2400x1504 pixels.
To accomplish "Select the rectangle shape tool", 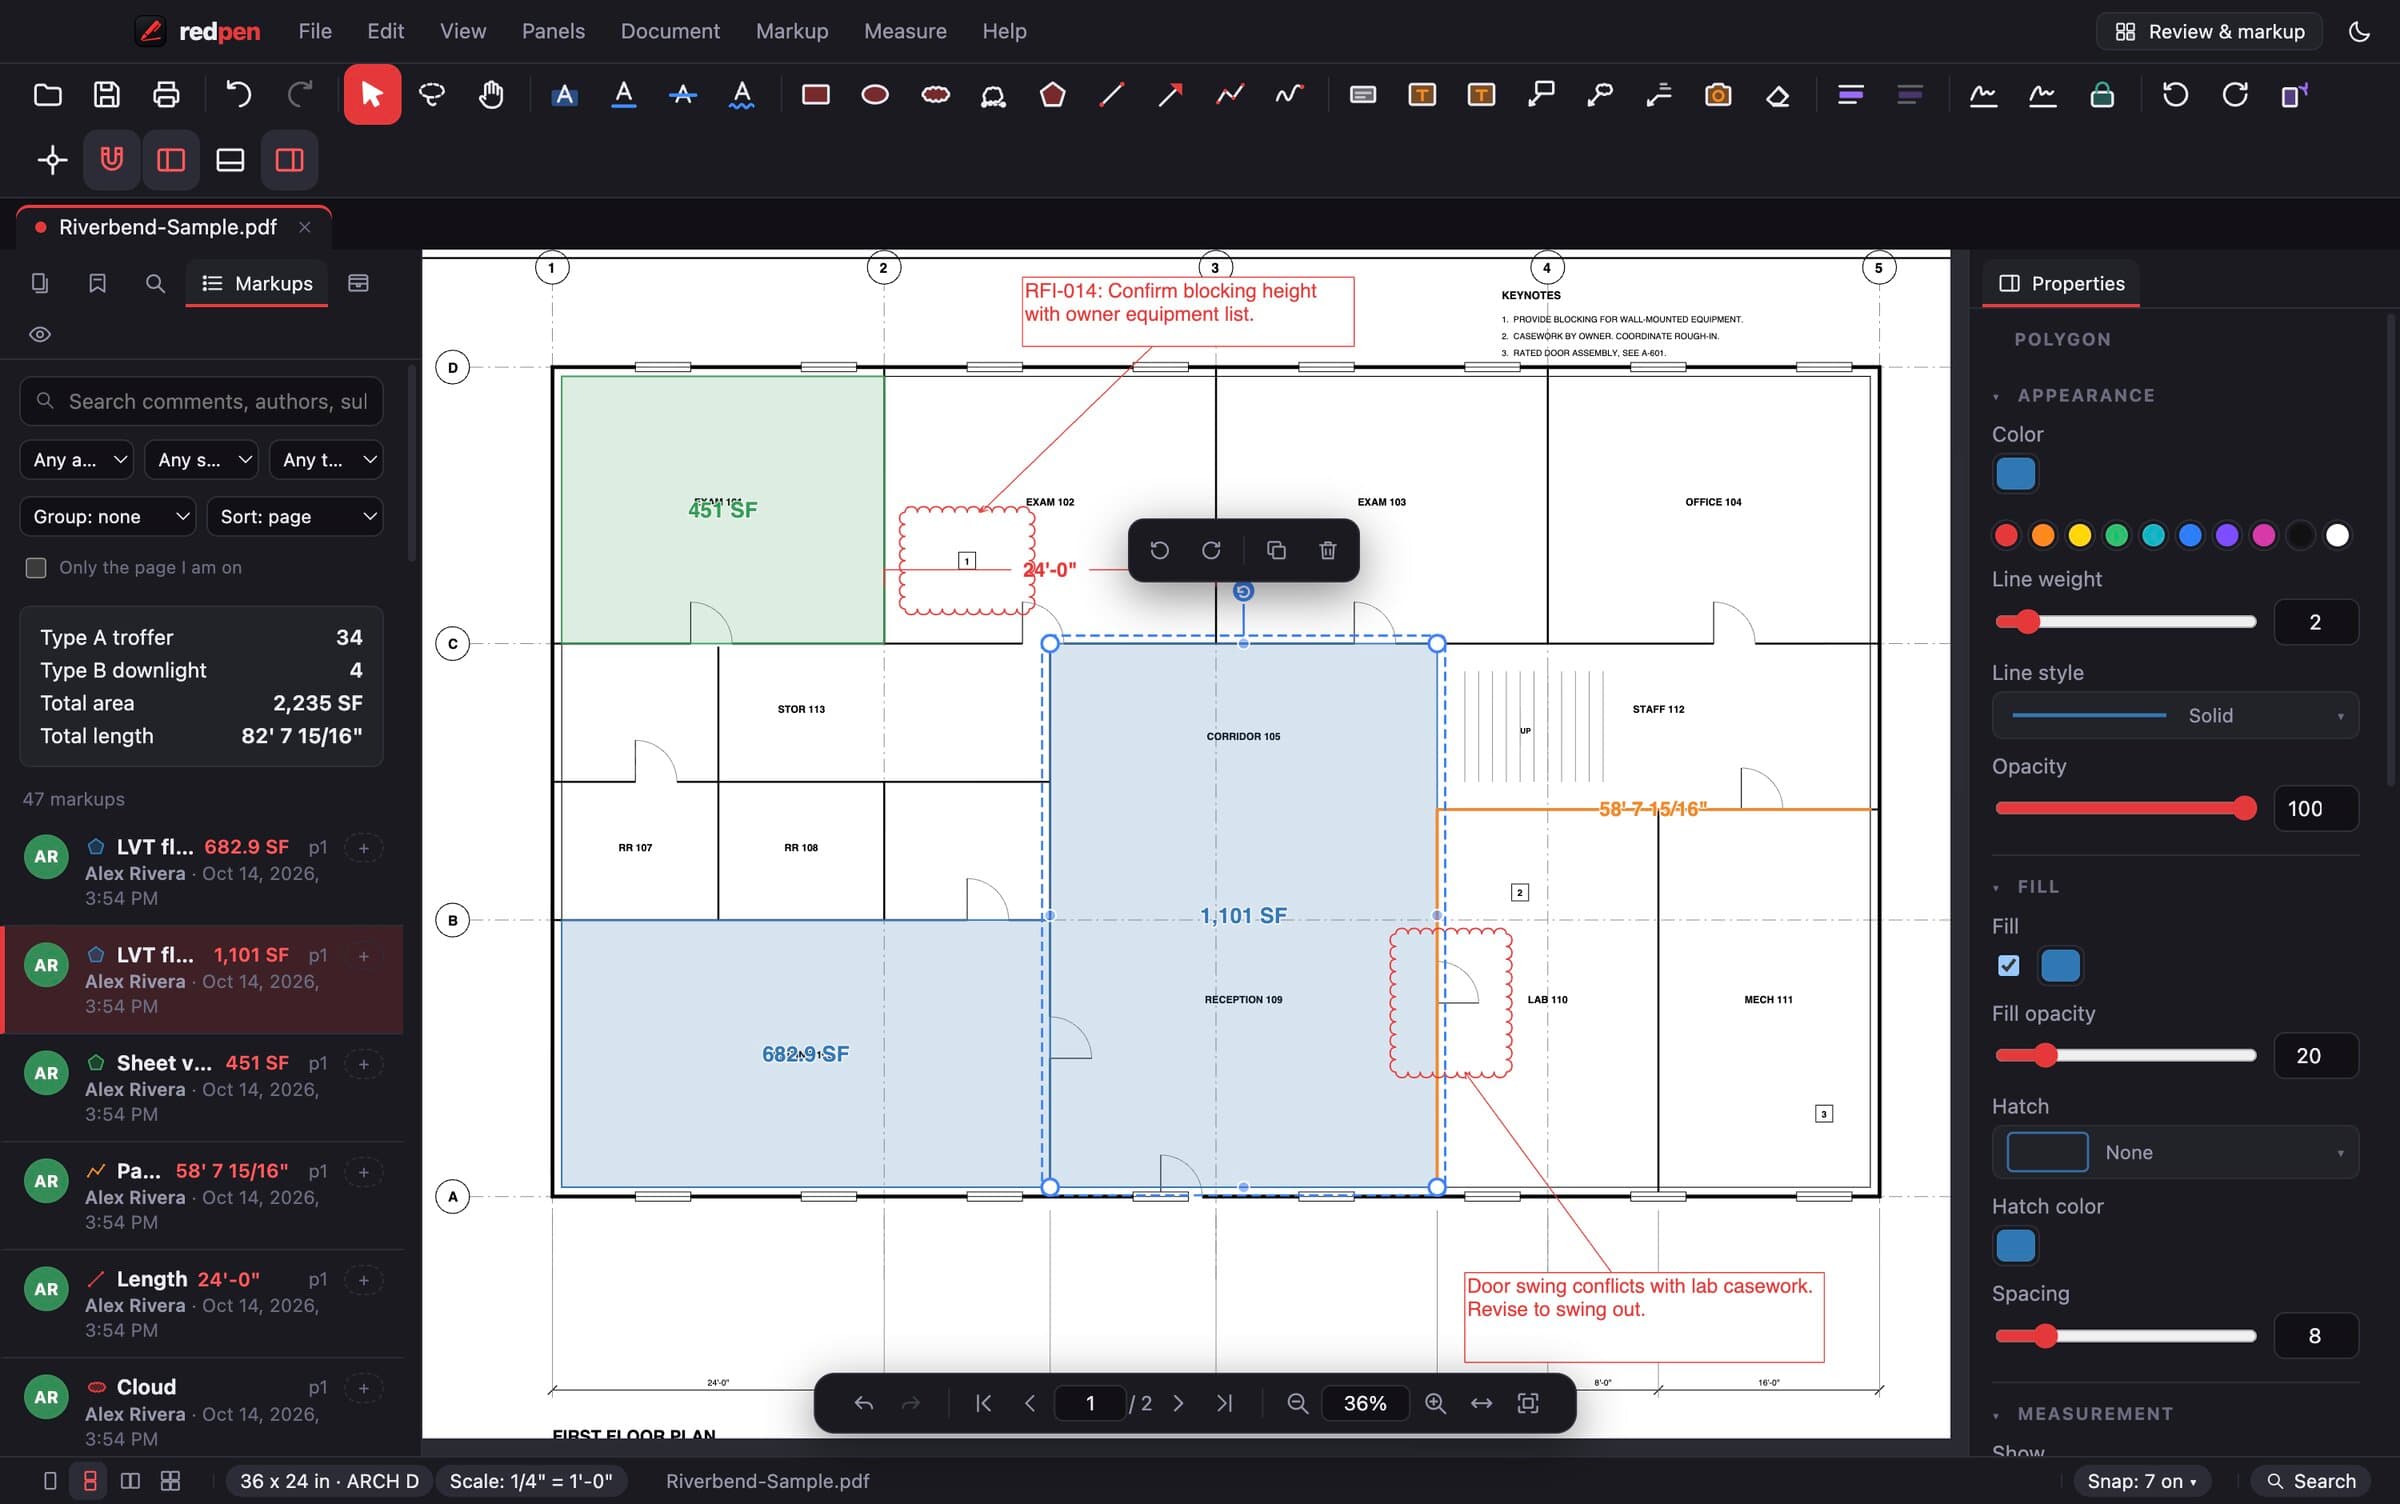I will 816,95.
